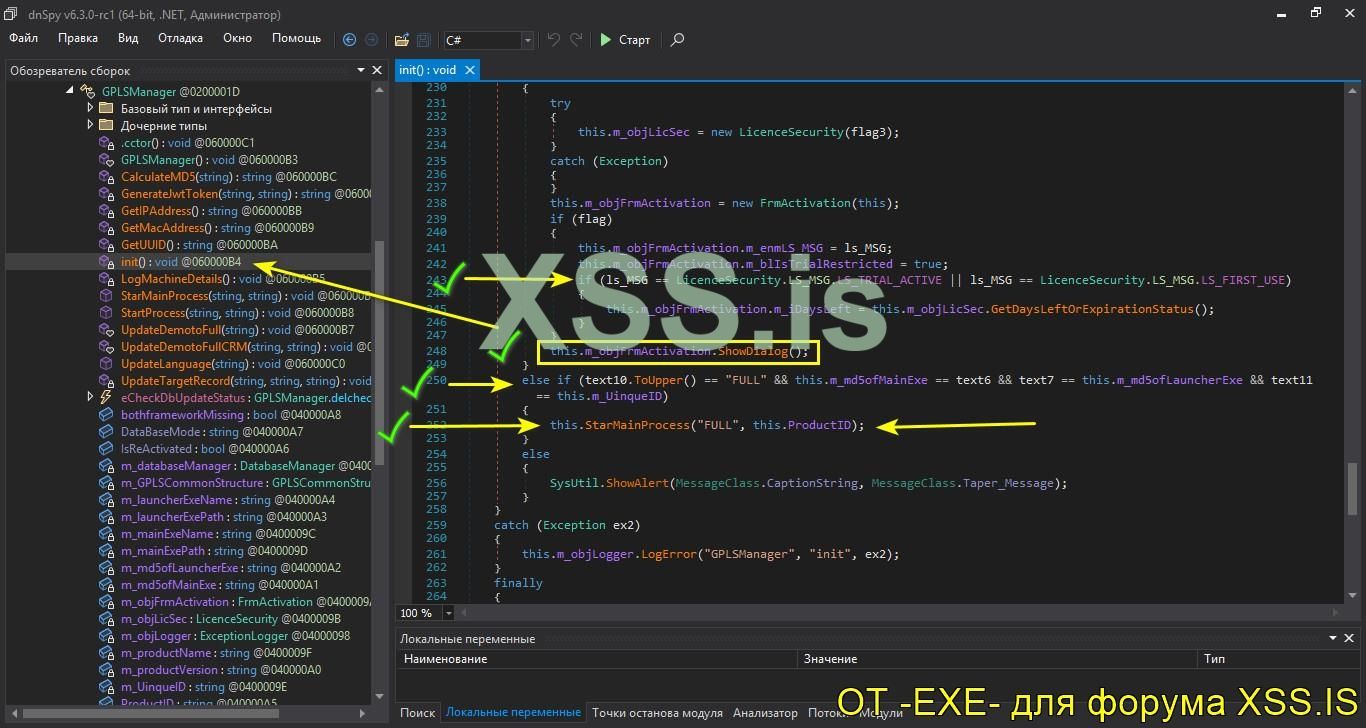Open the 100 % zoom dropdown
Image resolution: width=1366 pixels, height=728 pixels.
tap(448, 613)
